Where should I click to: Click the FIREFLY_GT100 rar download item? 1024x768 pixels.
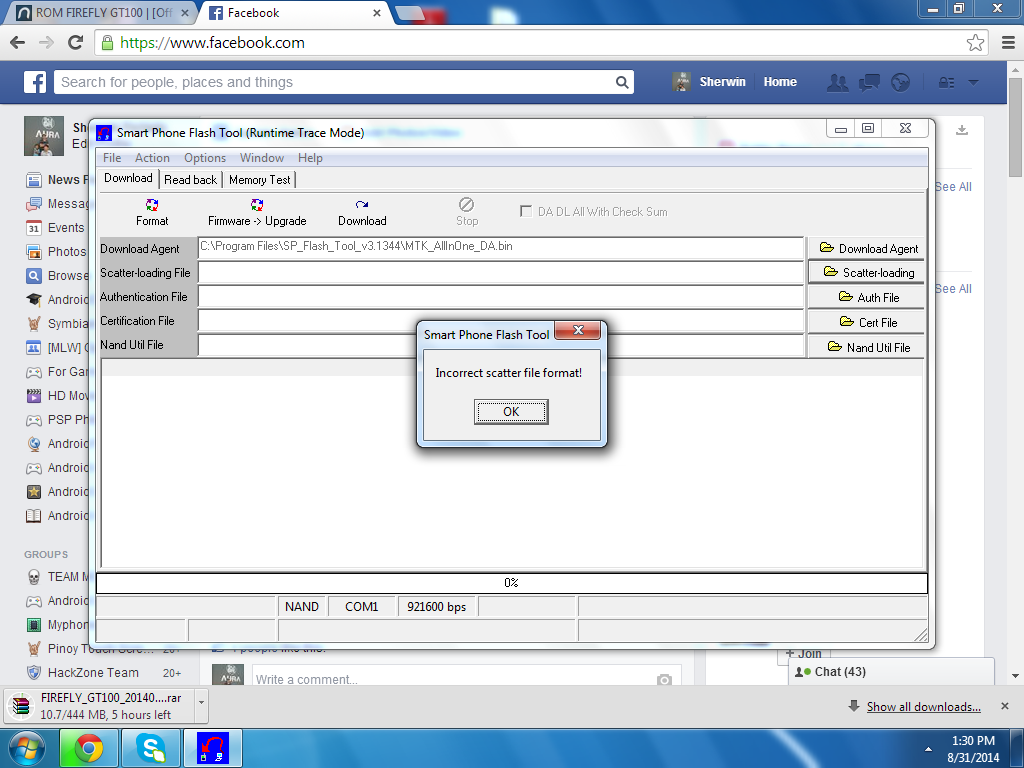point(99,706)
